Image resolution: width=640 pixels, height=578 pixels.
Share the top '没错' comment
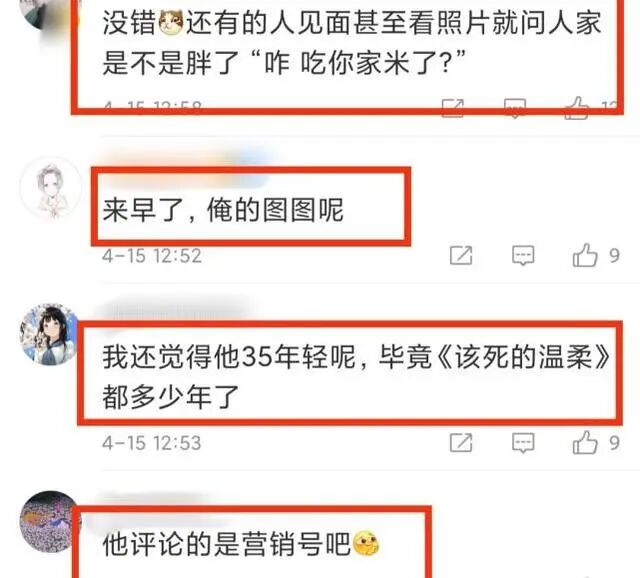tap(453, 108)
